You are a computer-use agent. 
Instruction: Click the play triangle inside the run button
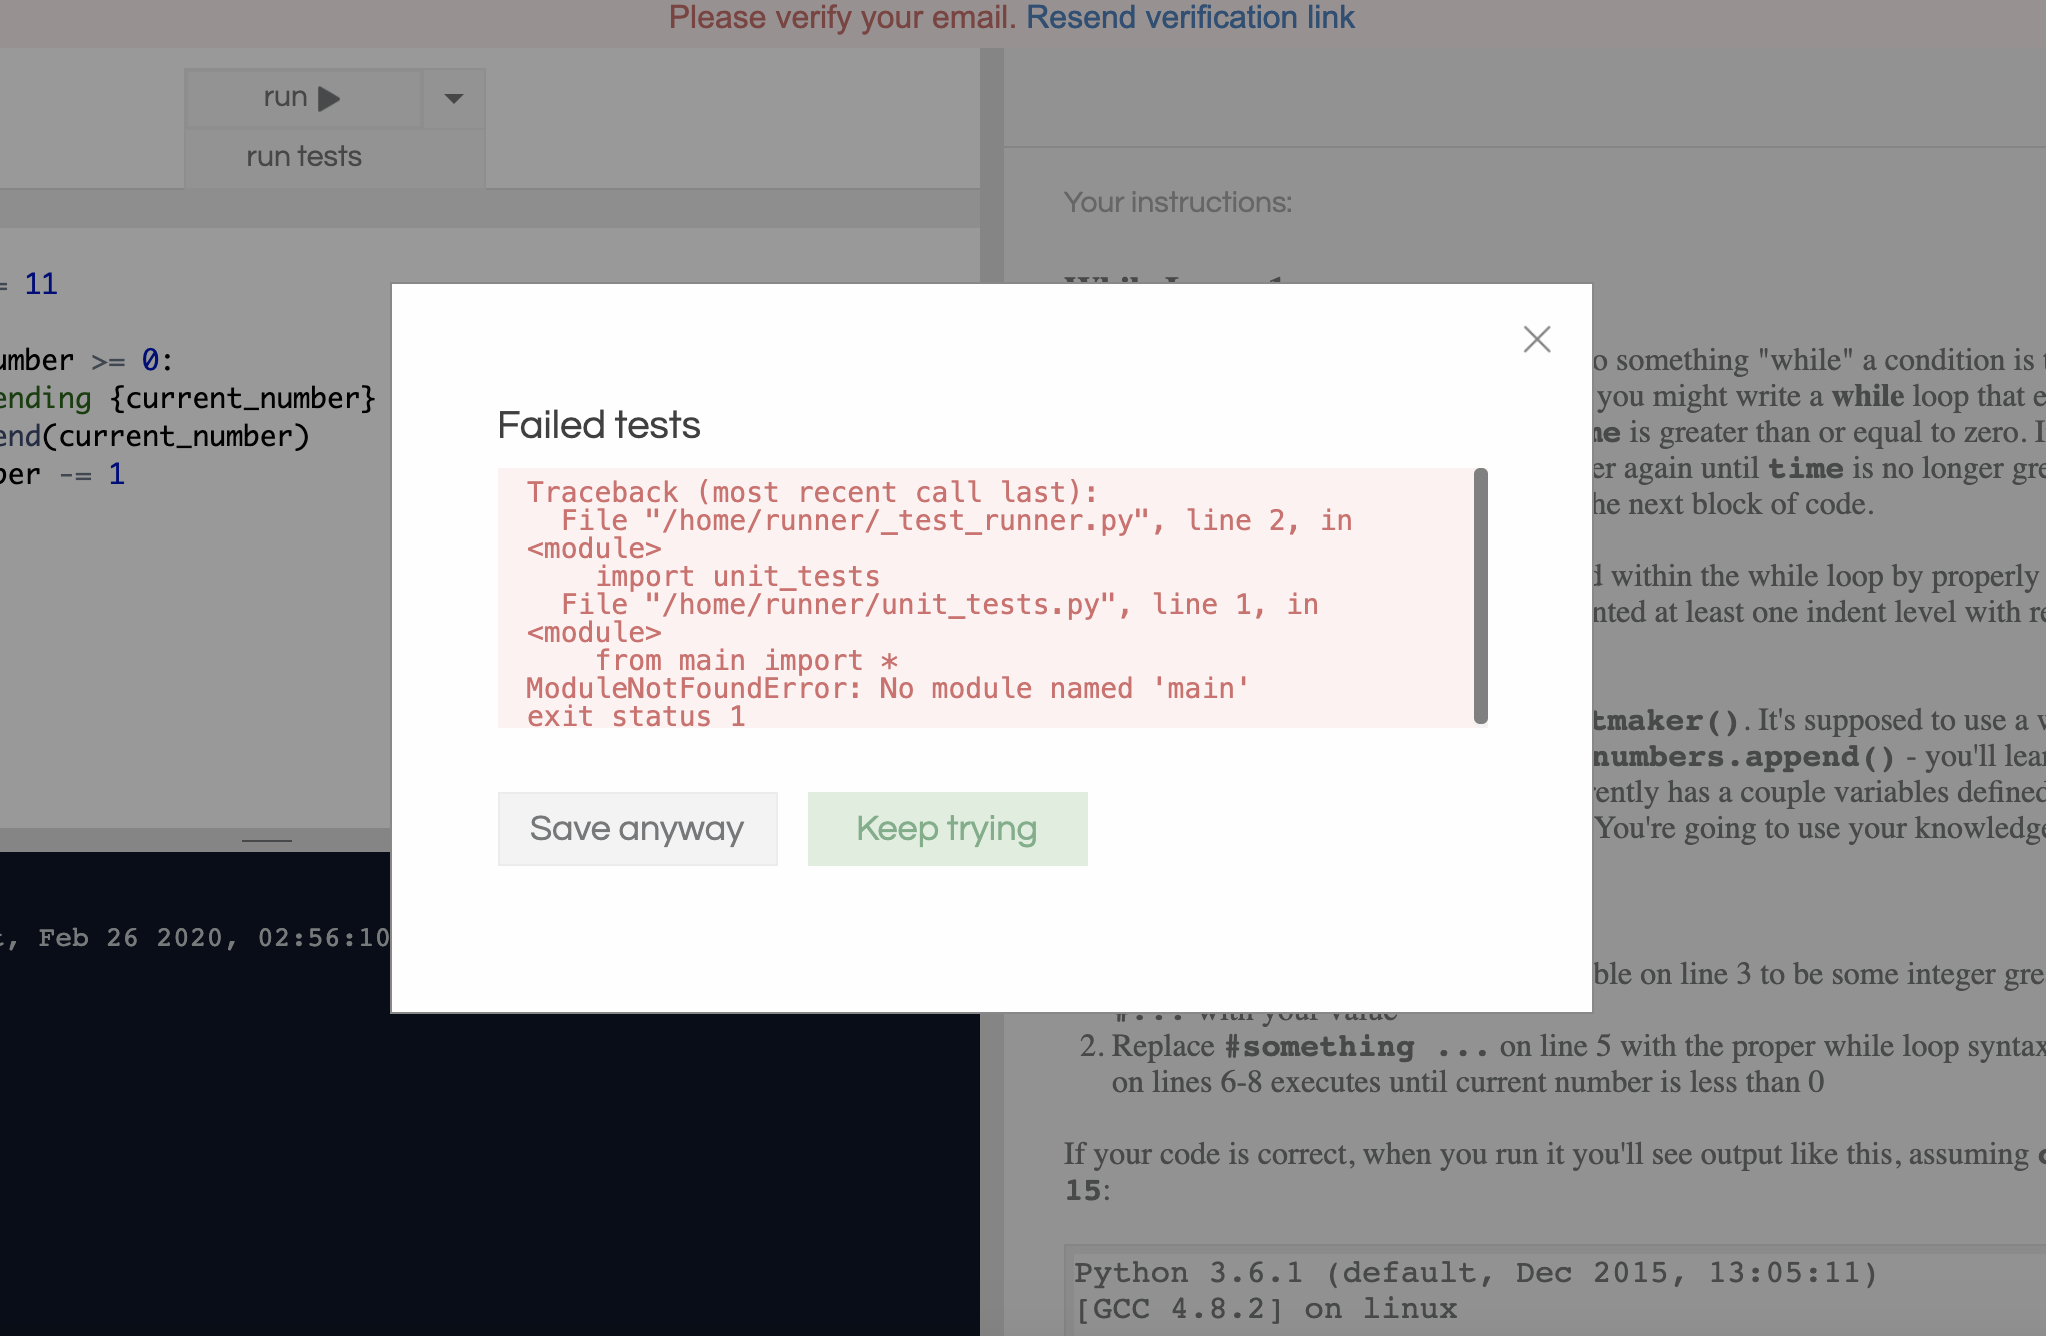[x=327, y=96]
